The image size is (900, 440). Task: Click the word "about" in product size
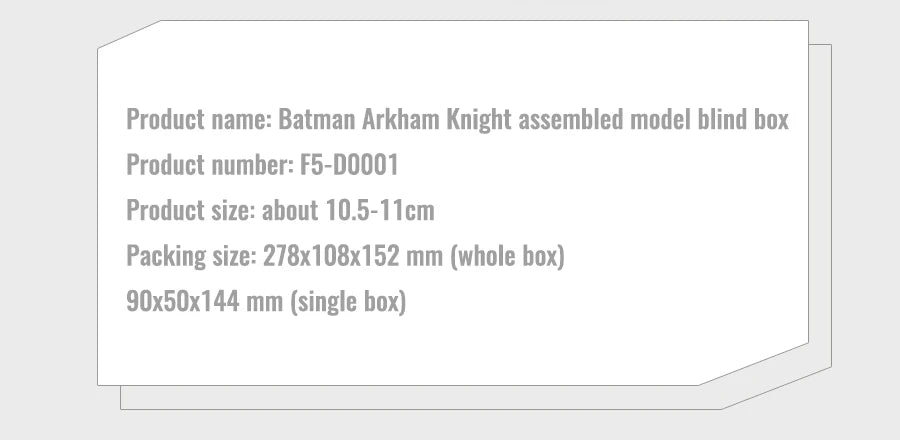pos(292,212)
